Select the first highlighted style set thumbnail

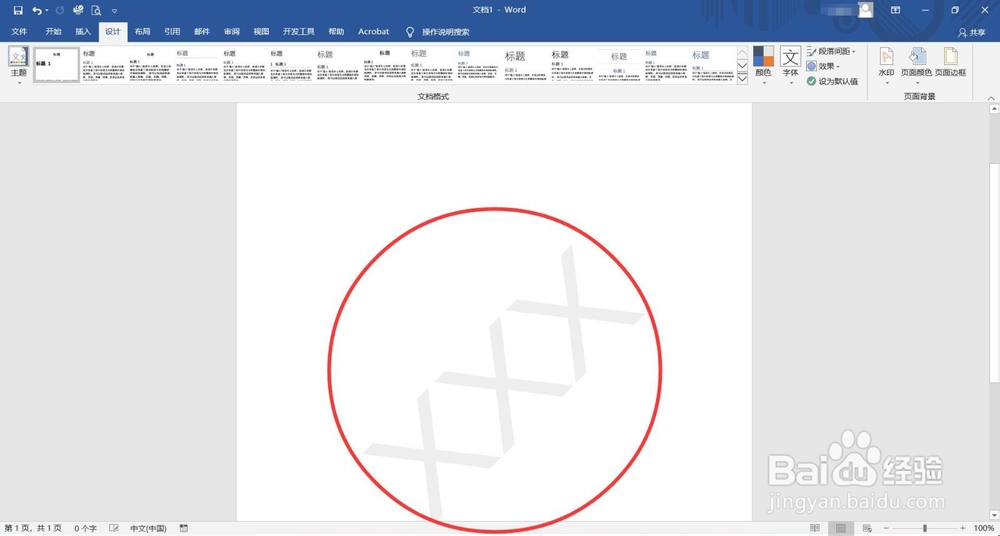coord(57,65)
